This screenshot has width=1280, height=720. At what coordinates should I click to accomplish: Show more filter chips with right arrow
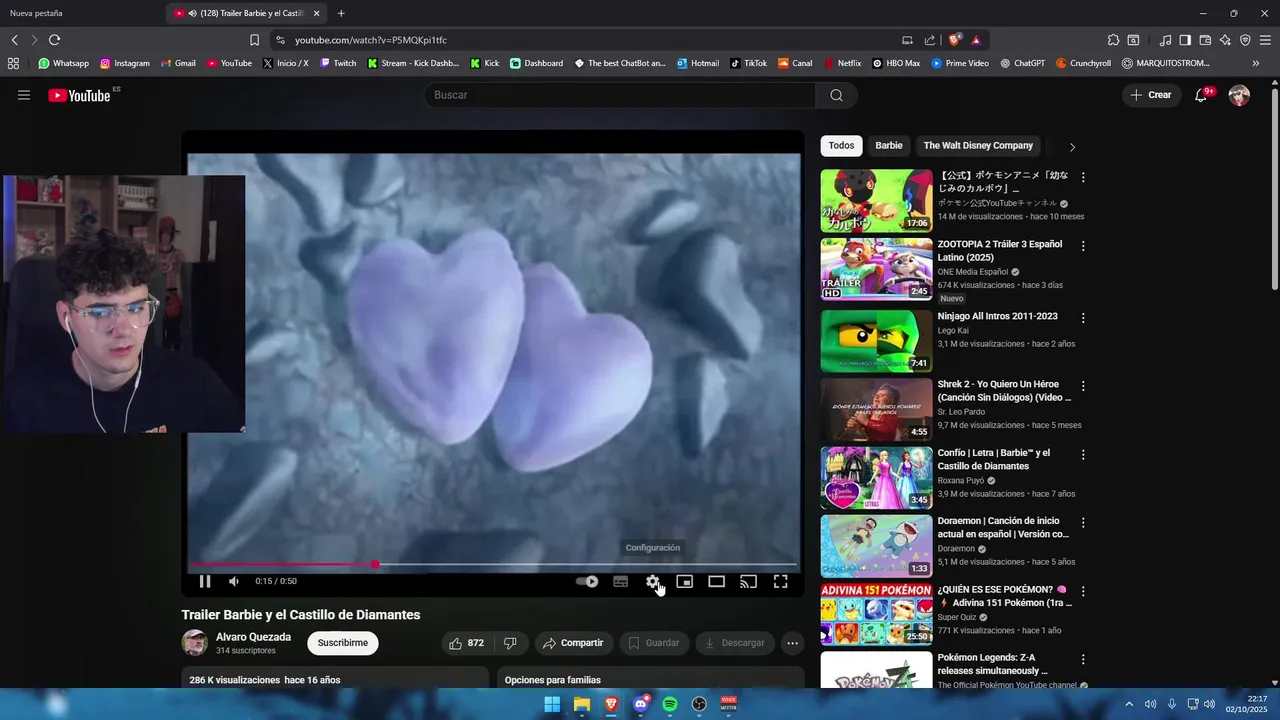click(x=1072, y=147)
